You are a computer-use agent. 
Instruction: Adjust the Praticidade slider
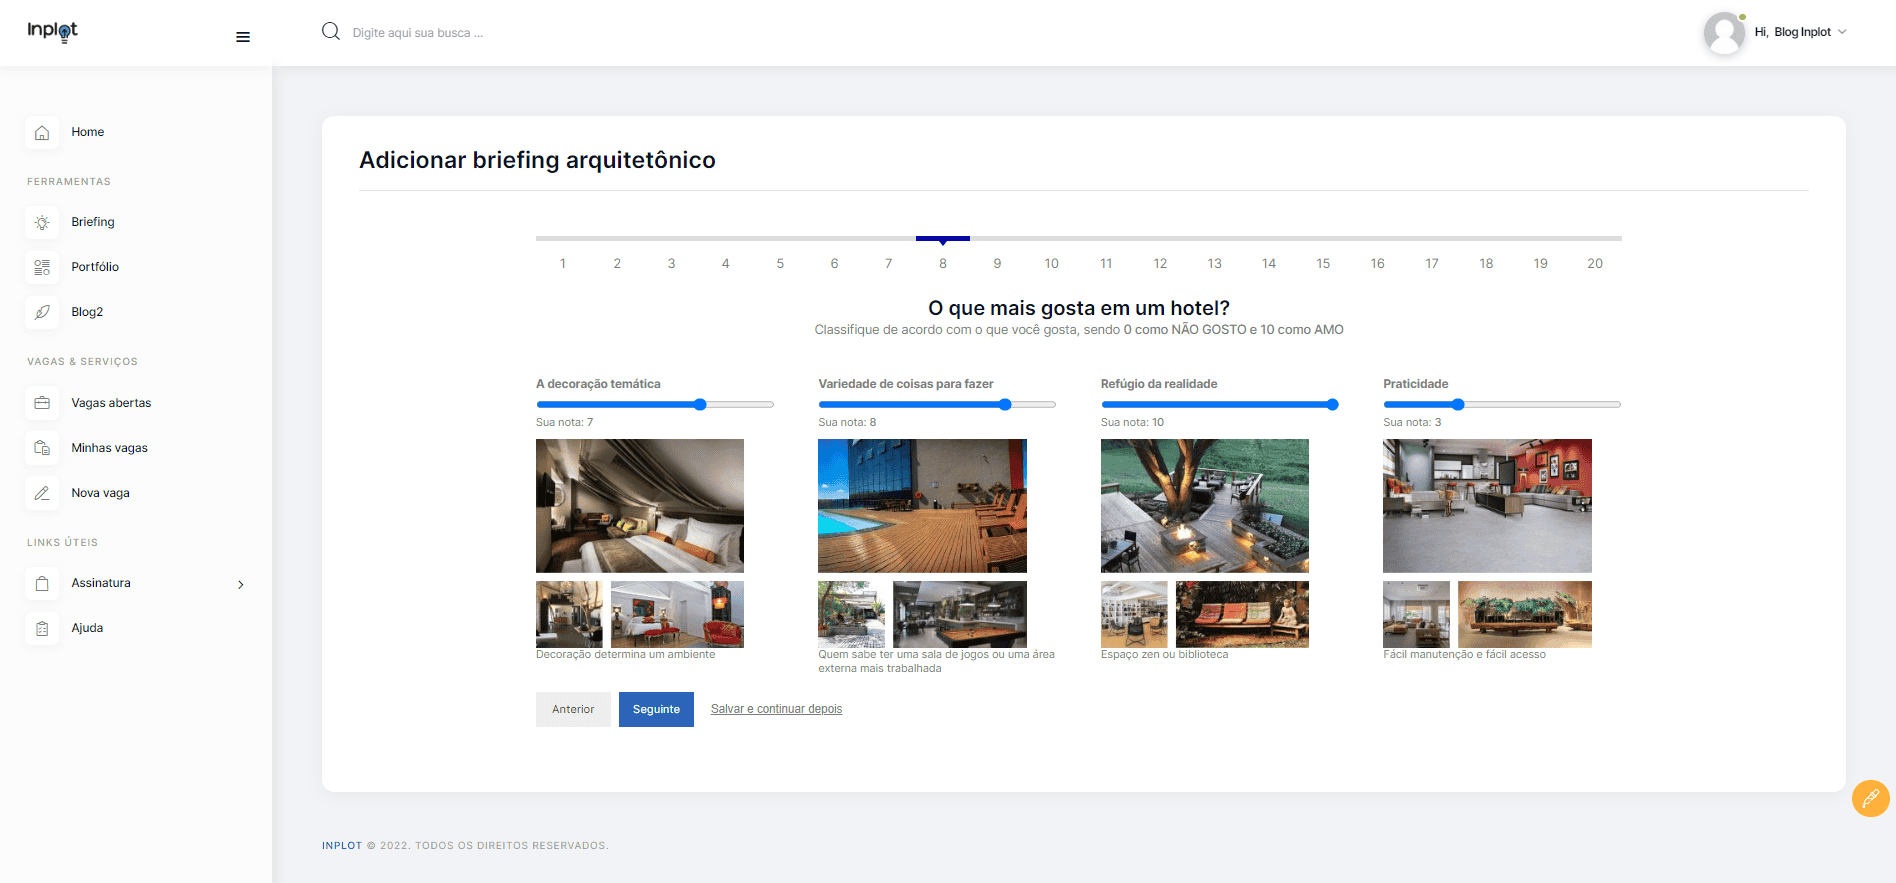(1502, 405)
